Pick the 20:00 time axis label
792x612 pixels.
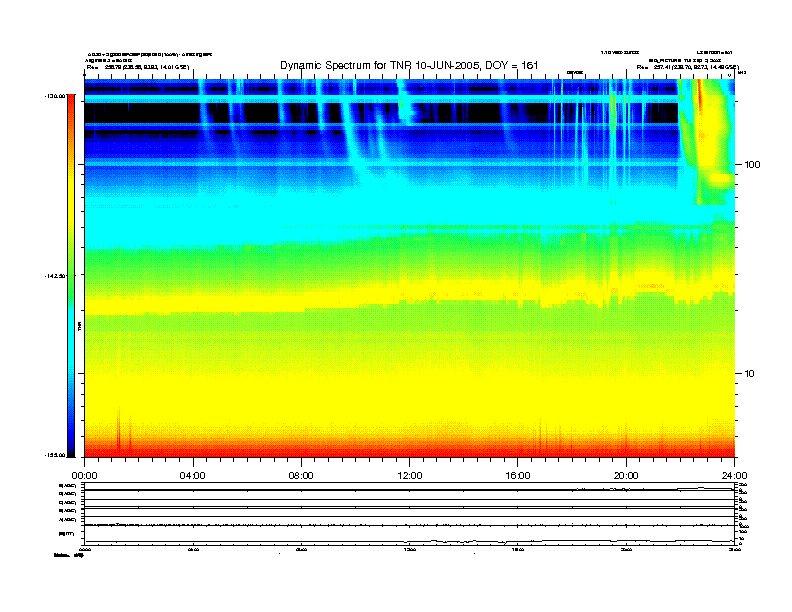point(626,476)
